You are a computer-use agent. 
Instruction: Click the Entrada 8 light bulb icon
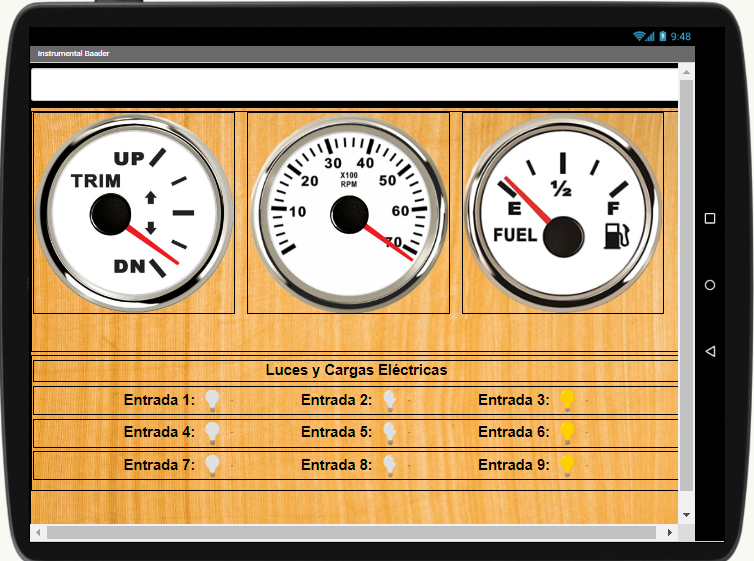point(390,465)
